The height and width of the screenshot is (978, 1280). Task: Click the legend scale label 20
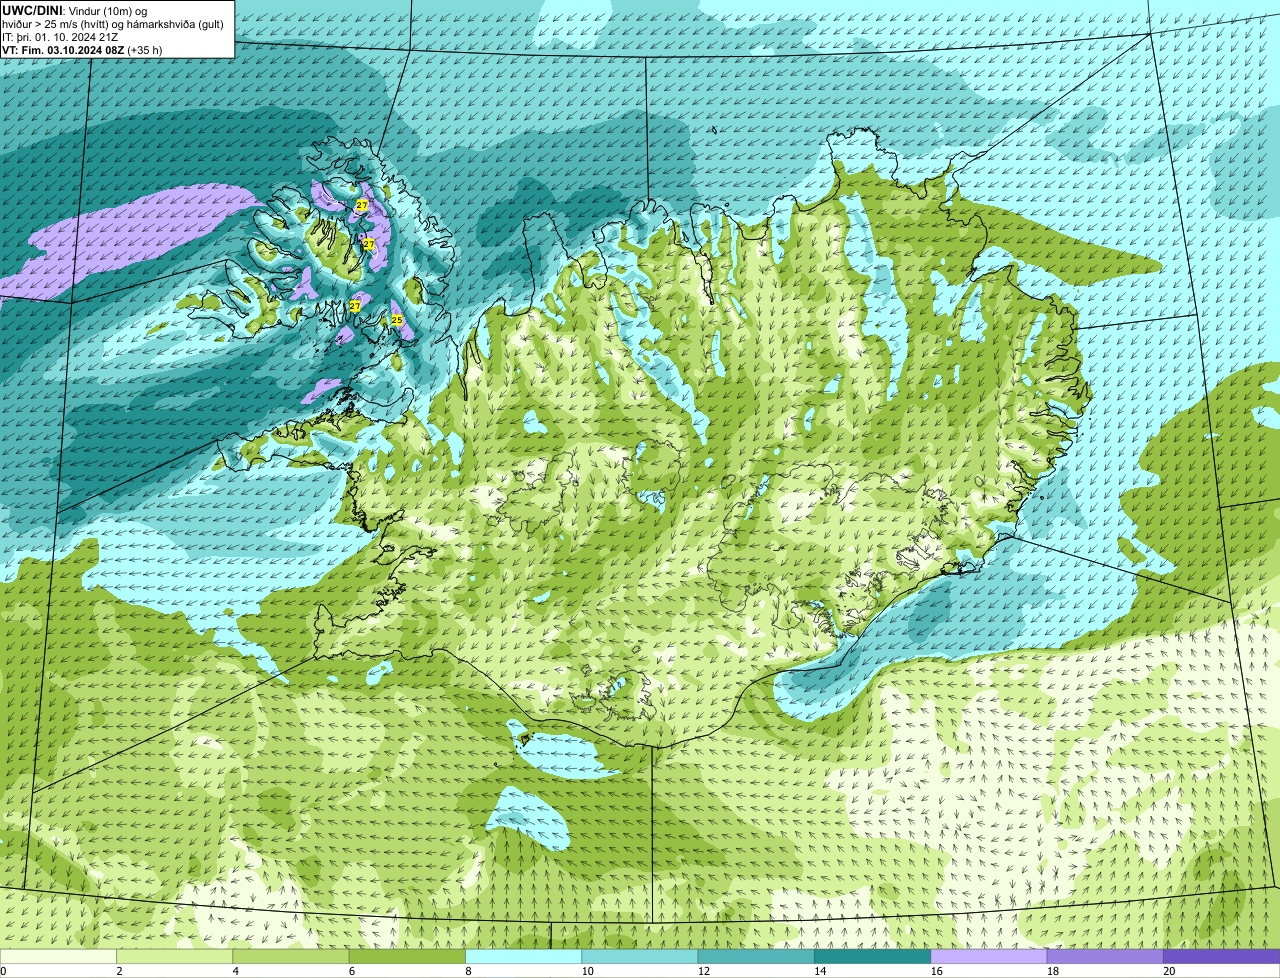[1169, 971]
